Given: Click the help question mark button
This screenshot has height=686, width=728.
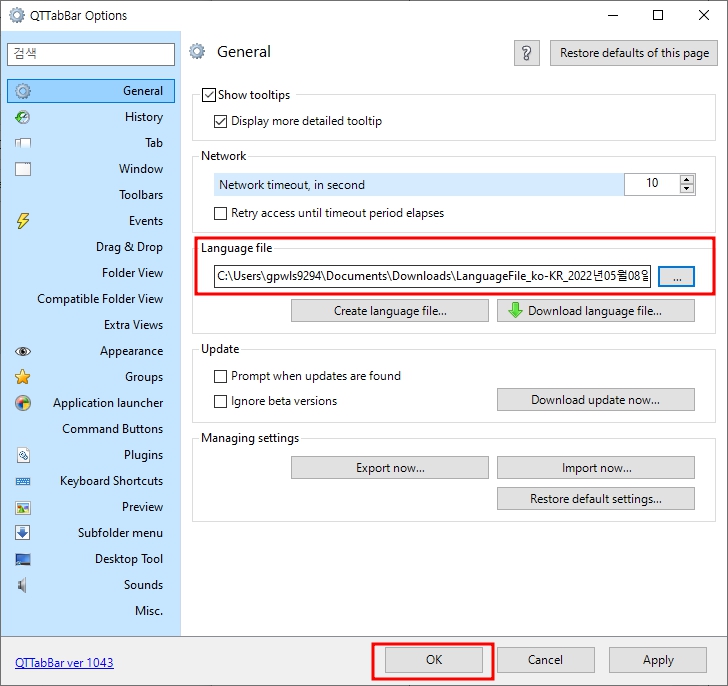Looking at the screenshot, I should pos(526,53).
